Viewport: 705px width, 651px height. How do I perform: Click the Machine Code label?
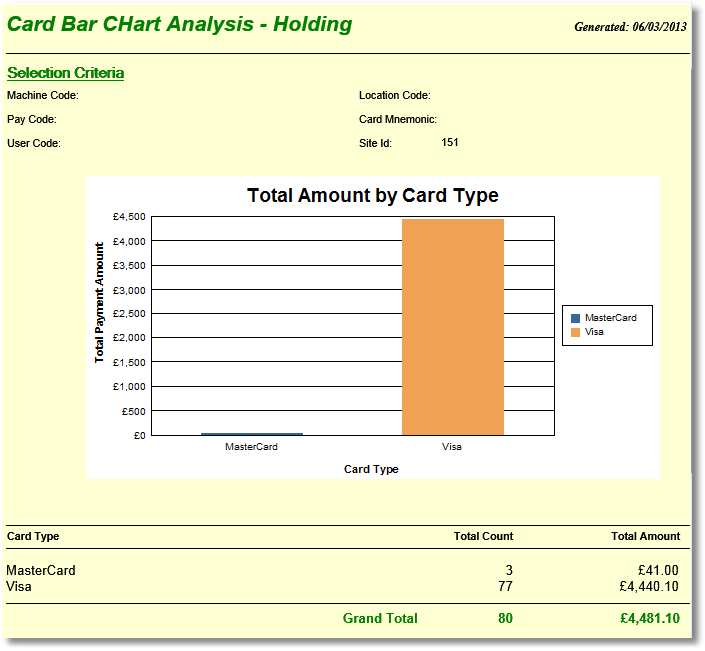click(x=43, y=96)
